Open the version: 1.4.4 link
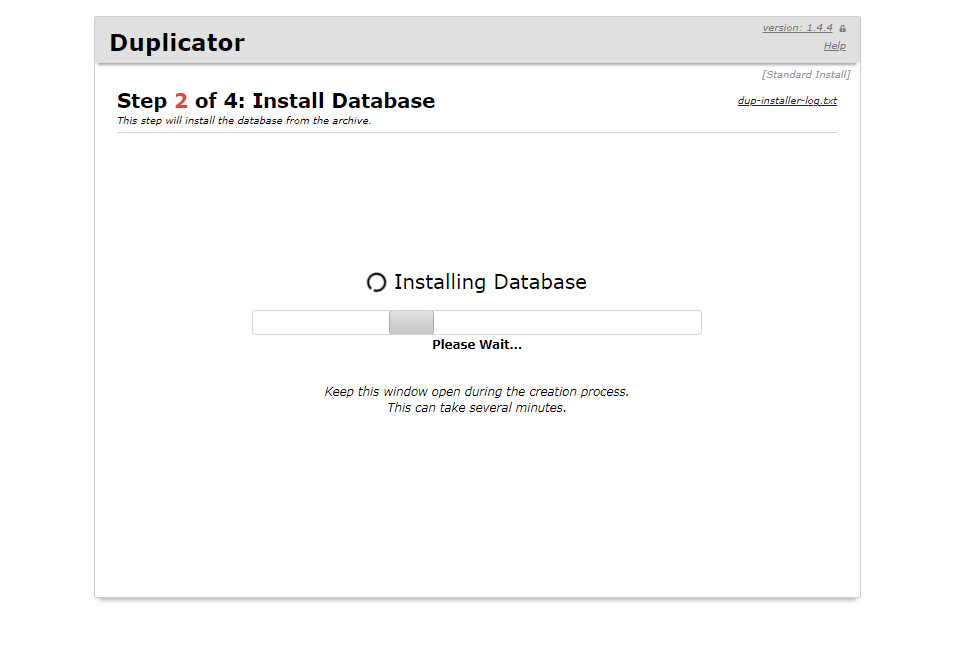The width and height of the screenshot is (956, 646). [796, 28]
